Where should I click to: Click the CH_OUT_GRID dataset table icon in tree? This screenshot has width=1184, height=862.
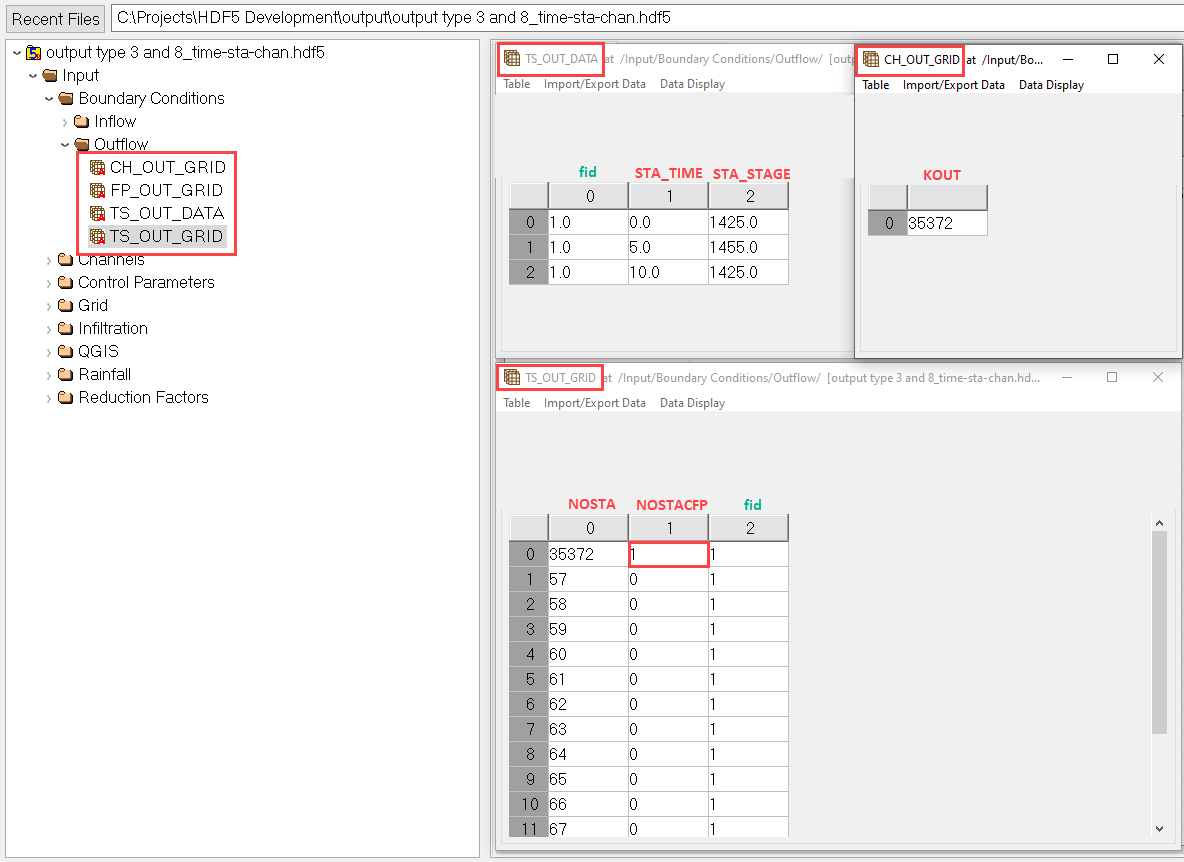click(x=97, y=167)
